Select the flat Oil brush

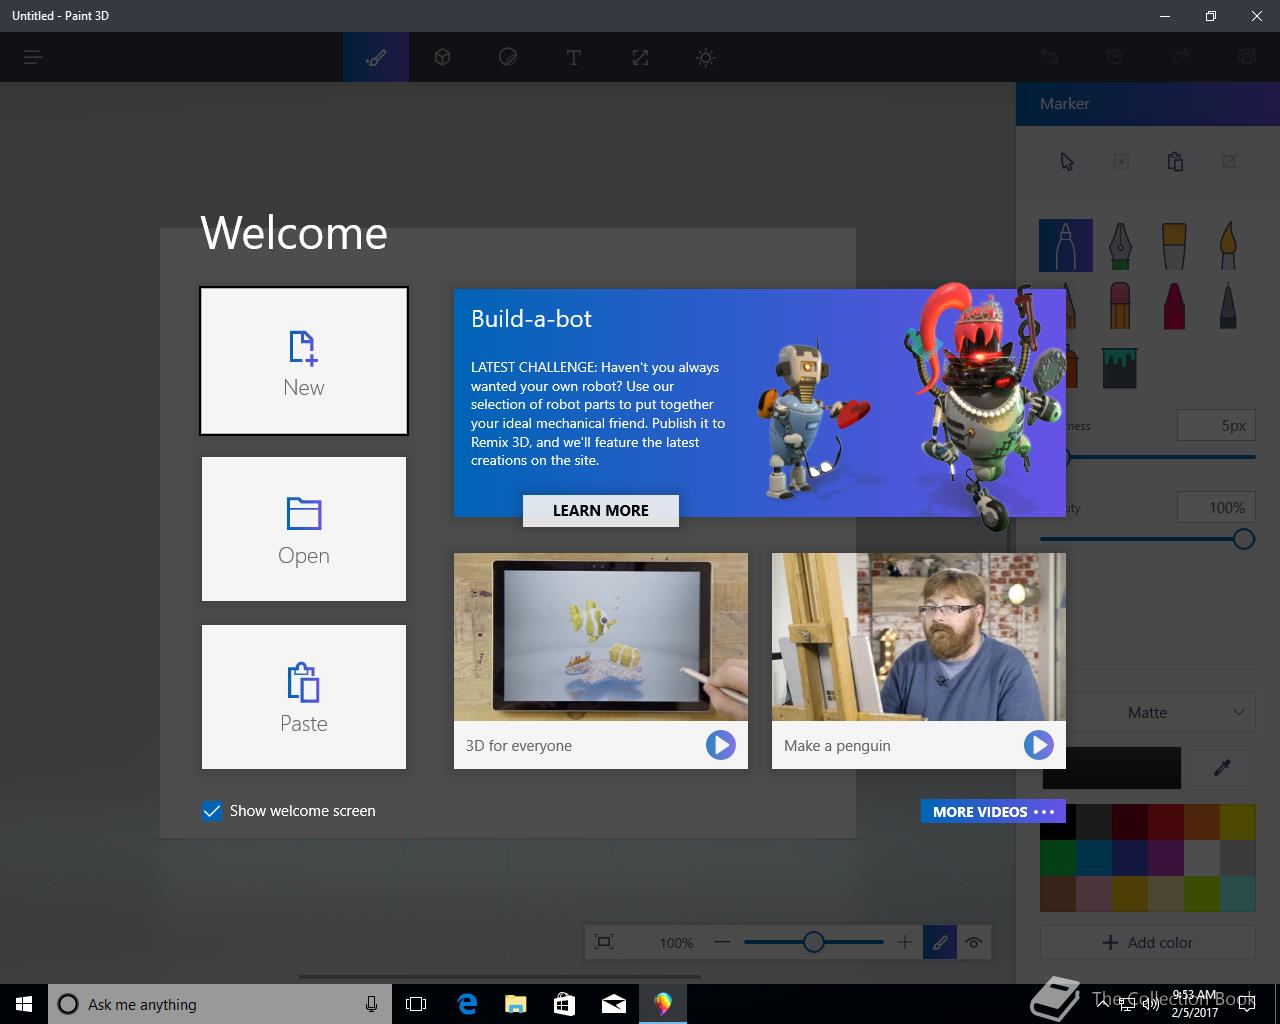click(x=1174, y=245)
